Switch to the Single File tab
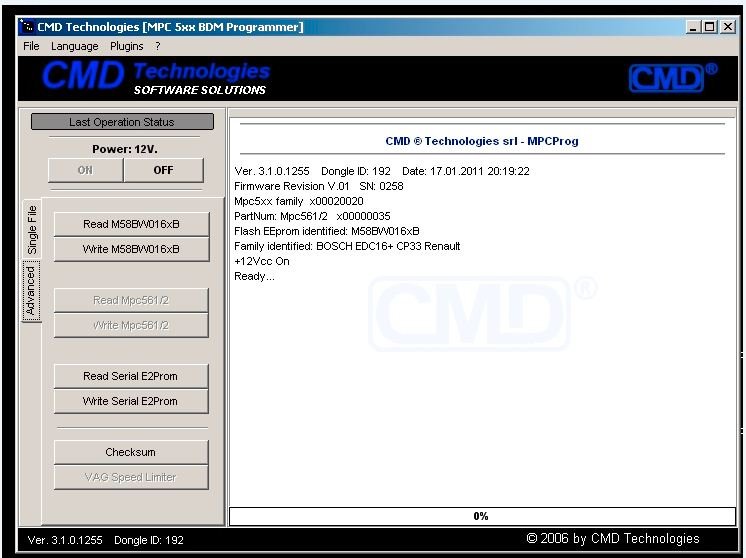 point(32,229)
